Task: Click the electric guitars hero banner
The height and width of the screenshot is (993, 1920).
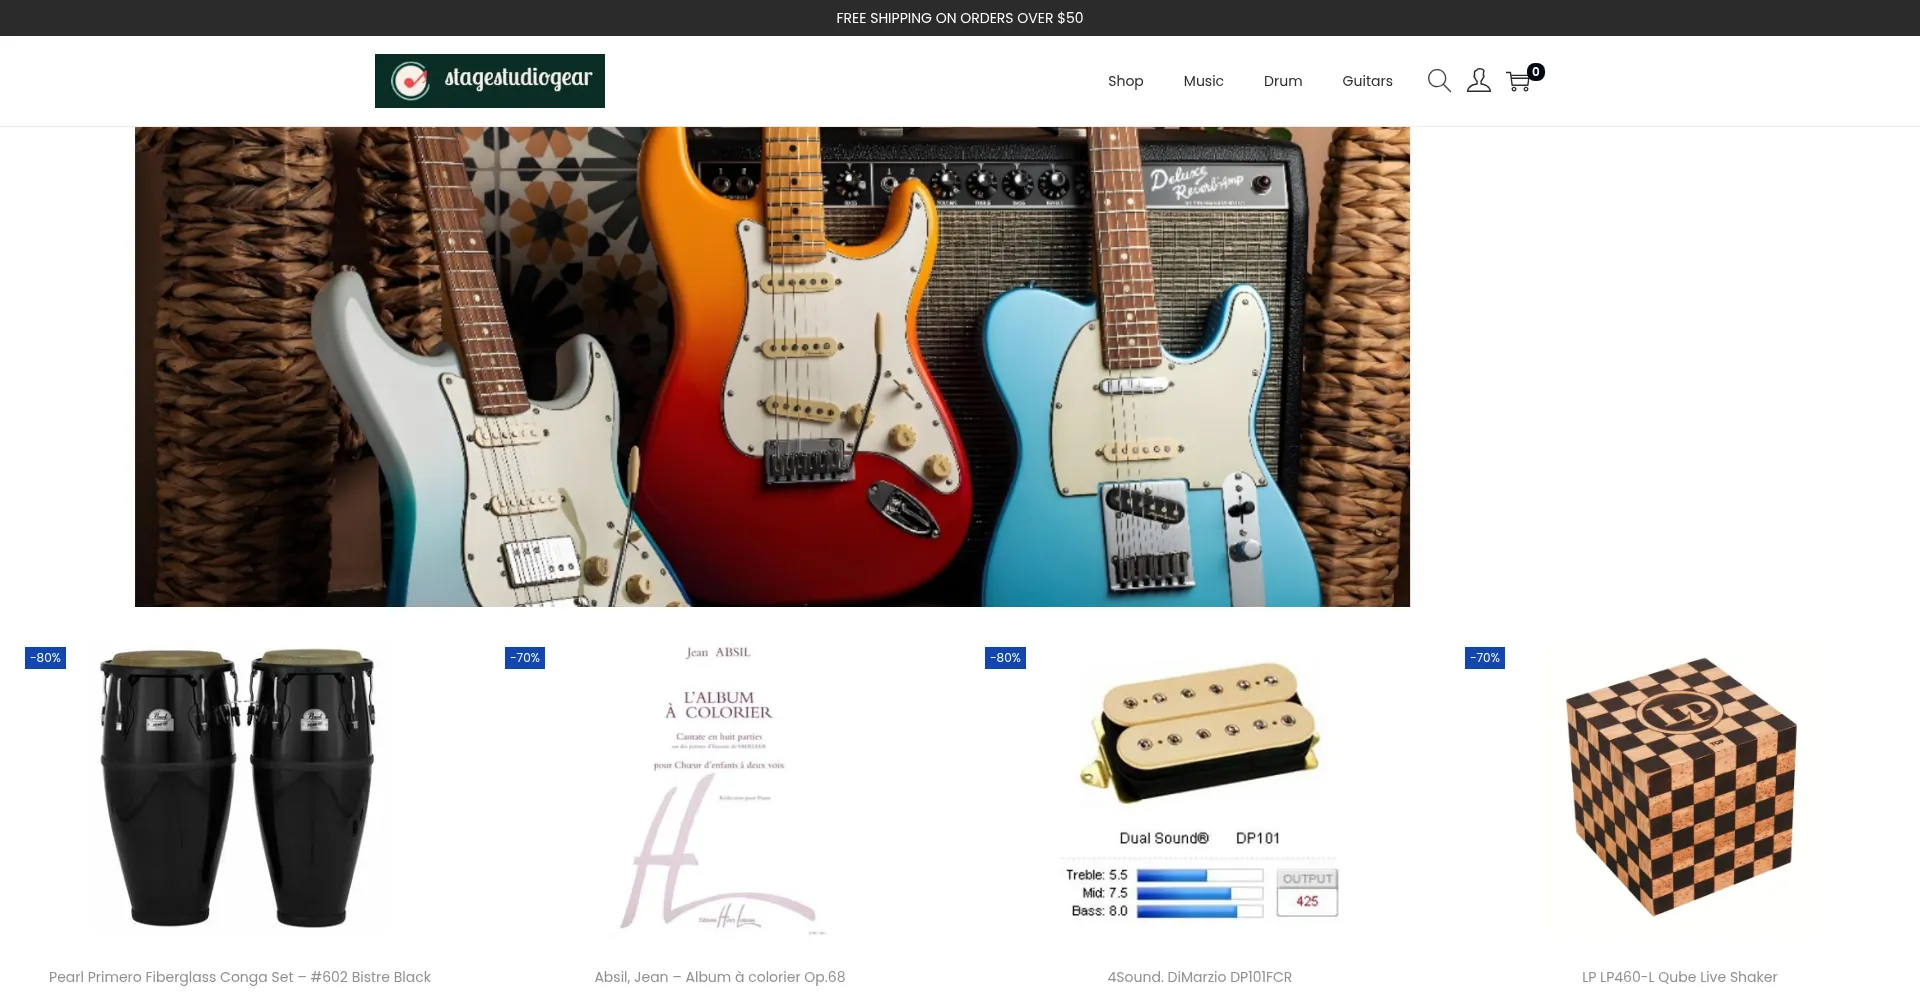Action: coord(772,367)
